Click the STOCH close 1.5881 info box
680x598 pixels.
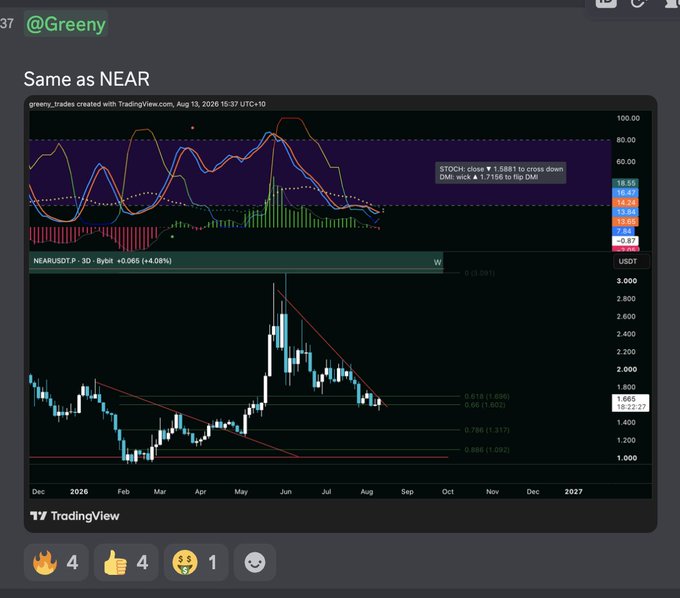(501, 173)
